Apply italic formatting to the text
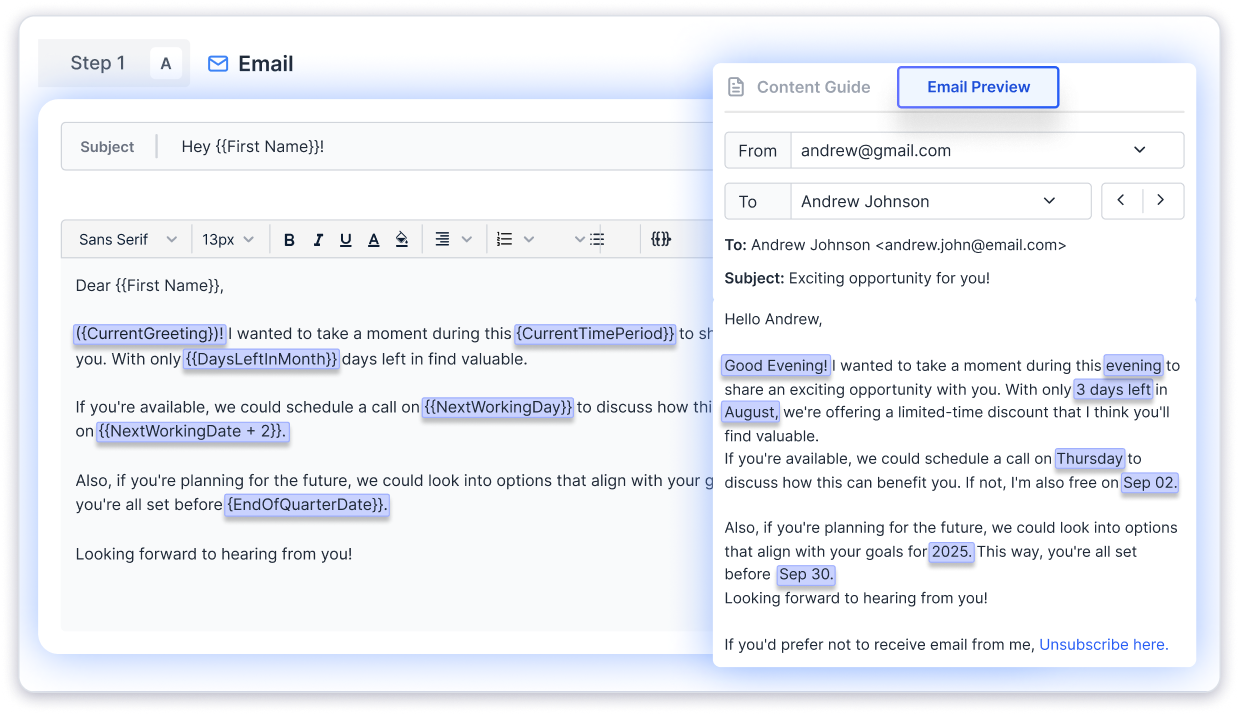The image size is (1239, 715). pos(318,240)
